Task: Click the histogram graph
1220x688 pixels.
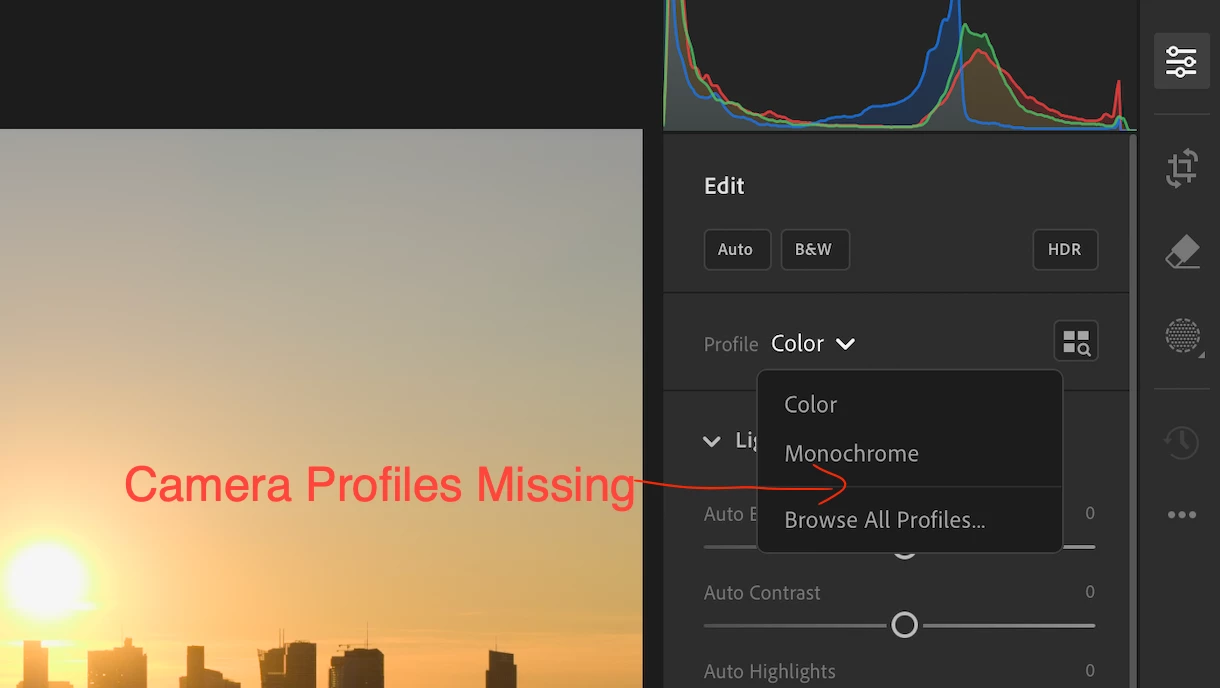Action: [x=899, y=65]
